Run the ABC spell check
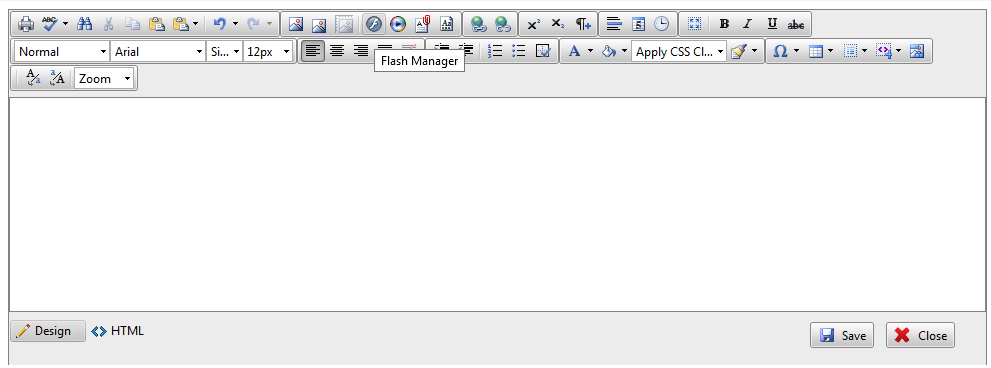This screenshot has height=368, width=991. point(50,24)
